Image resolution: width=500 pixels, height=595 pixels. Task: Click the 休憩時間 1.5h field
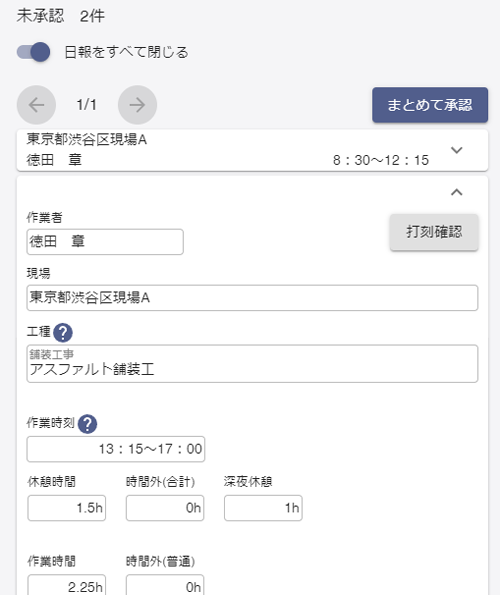point(67,508)
